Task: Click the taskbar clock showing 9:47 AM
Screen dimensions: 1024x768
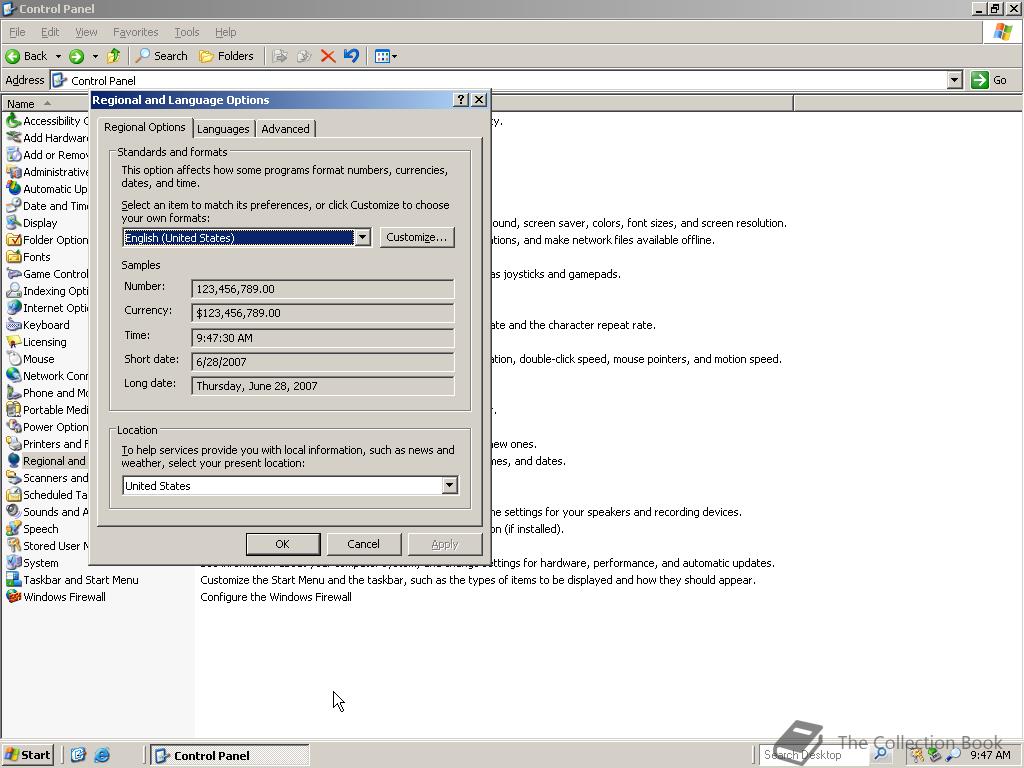Action: 990,755
